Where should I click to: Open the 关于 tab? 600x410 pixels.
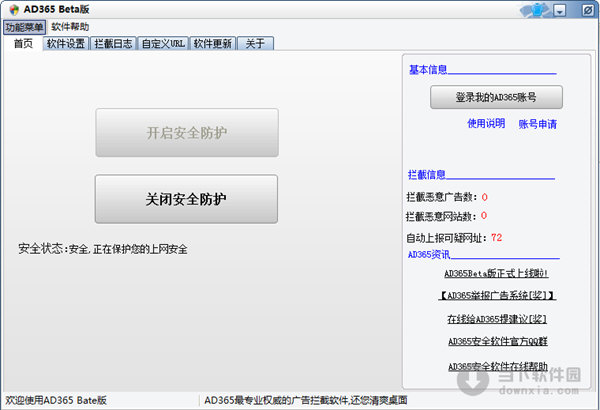255,44
